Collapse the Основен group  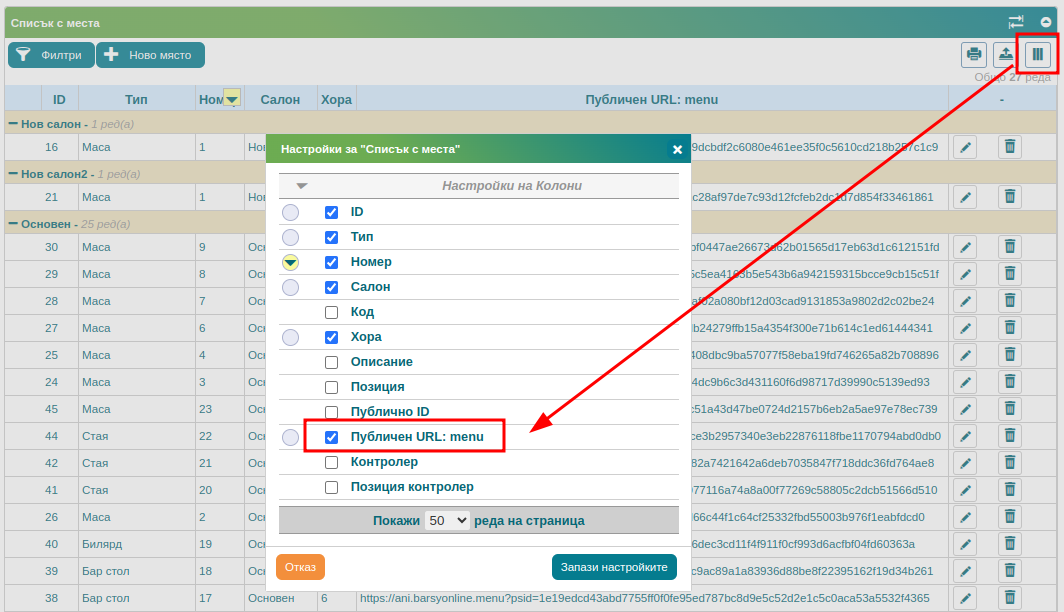pyautogui.click(x=13, y=223)
